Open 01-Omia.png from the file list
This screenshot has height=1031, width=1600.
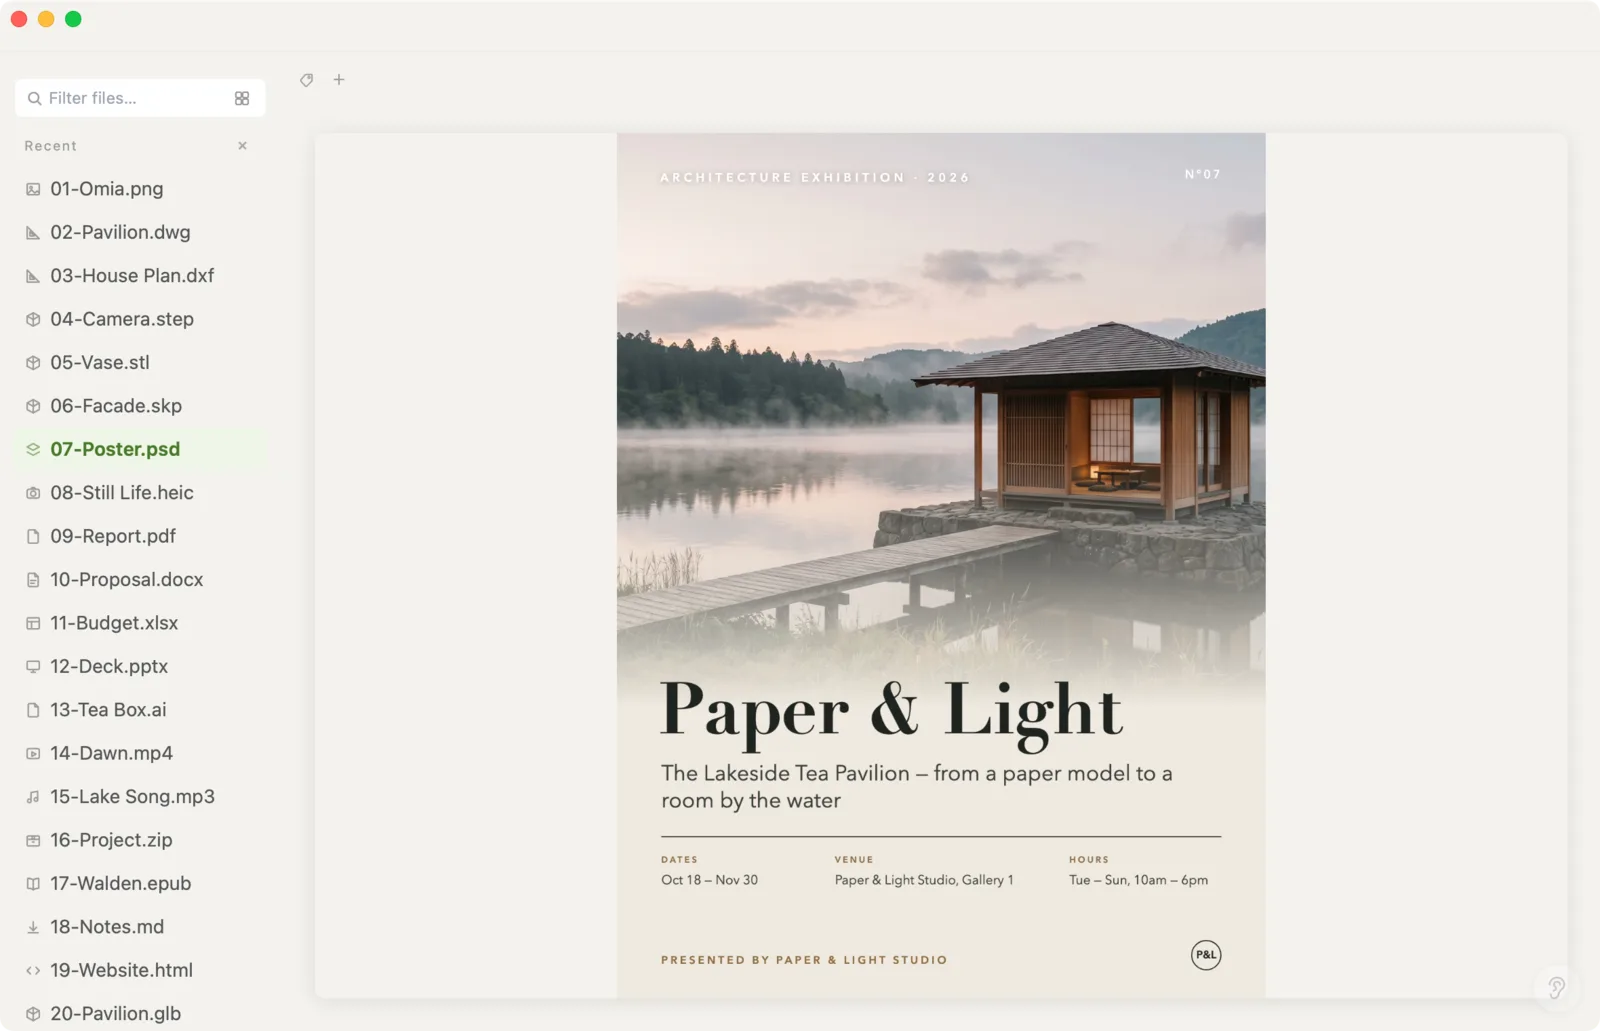pos(140,189)
